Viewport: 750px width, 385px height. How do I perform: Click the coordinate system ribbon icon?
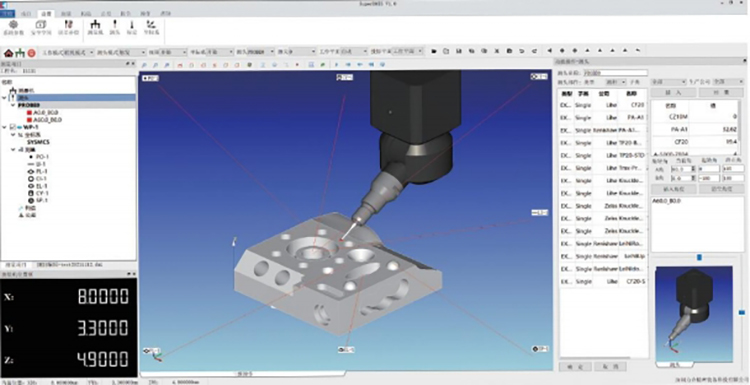coord(151,24)
